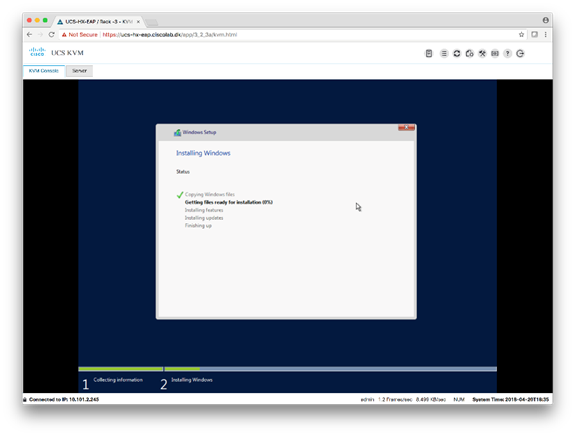Open the clipboard notes icon in KVM toolbar
Screen dimensions: 575x436
pos(429,54)
